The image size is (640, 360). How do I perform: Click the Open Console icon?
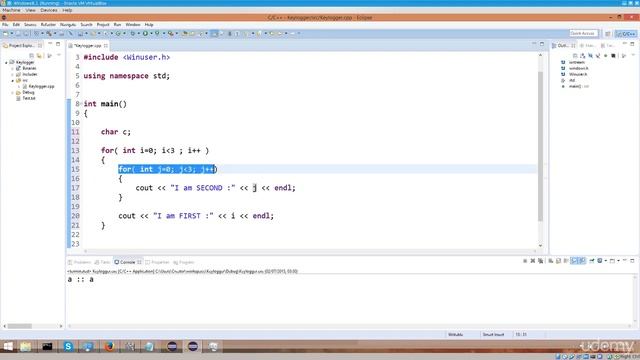pos(612,260)
